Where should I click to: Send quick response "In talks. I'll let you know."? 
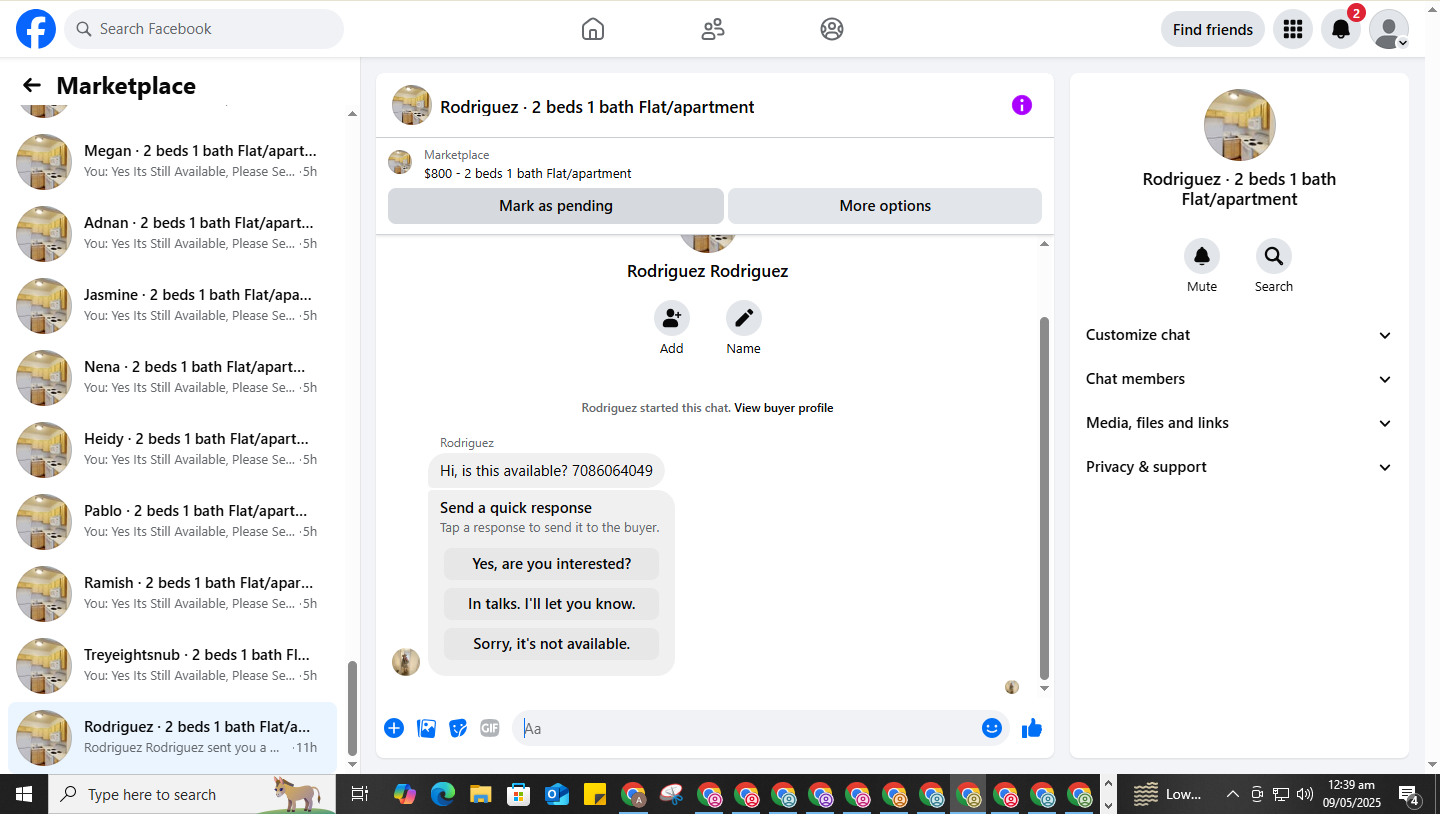pyautogui.click(x=552, y=604)
